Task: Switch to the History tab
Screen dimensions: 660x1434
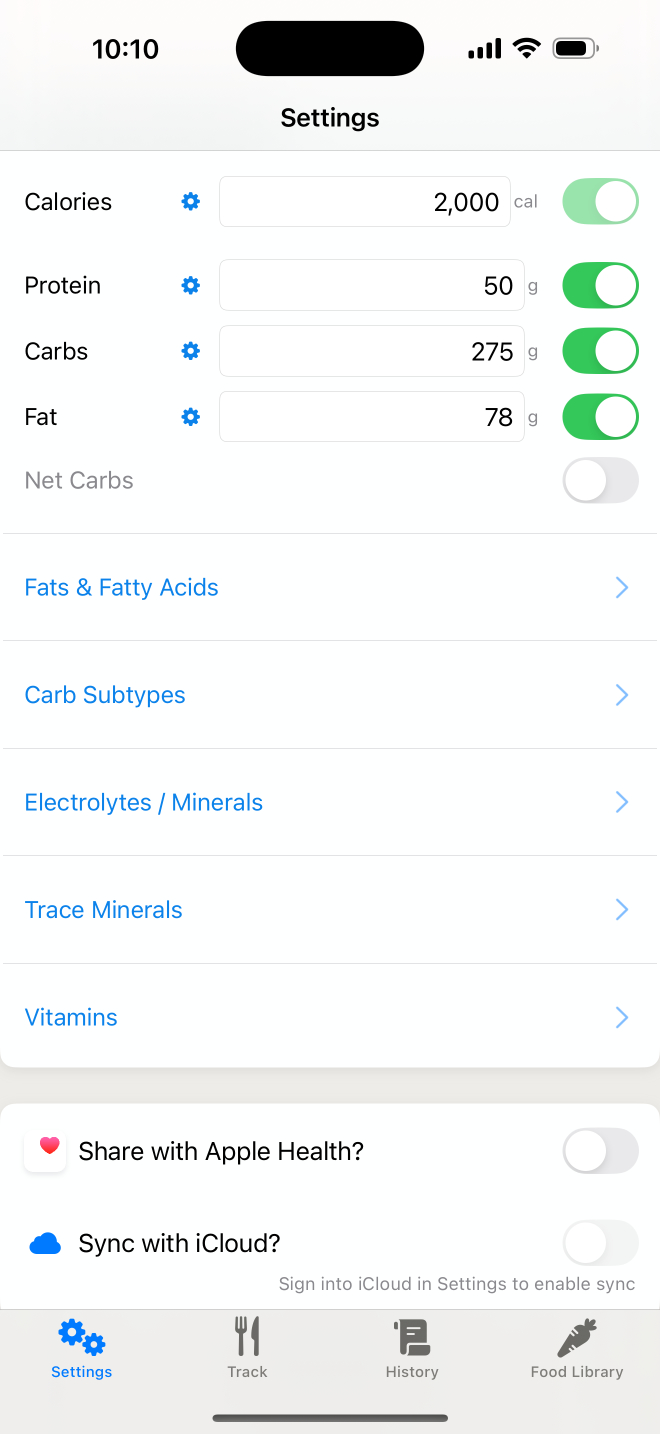Action: coord(412,1348)
